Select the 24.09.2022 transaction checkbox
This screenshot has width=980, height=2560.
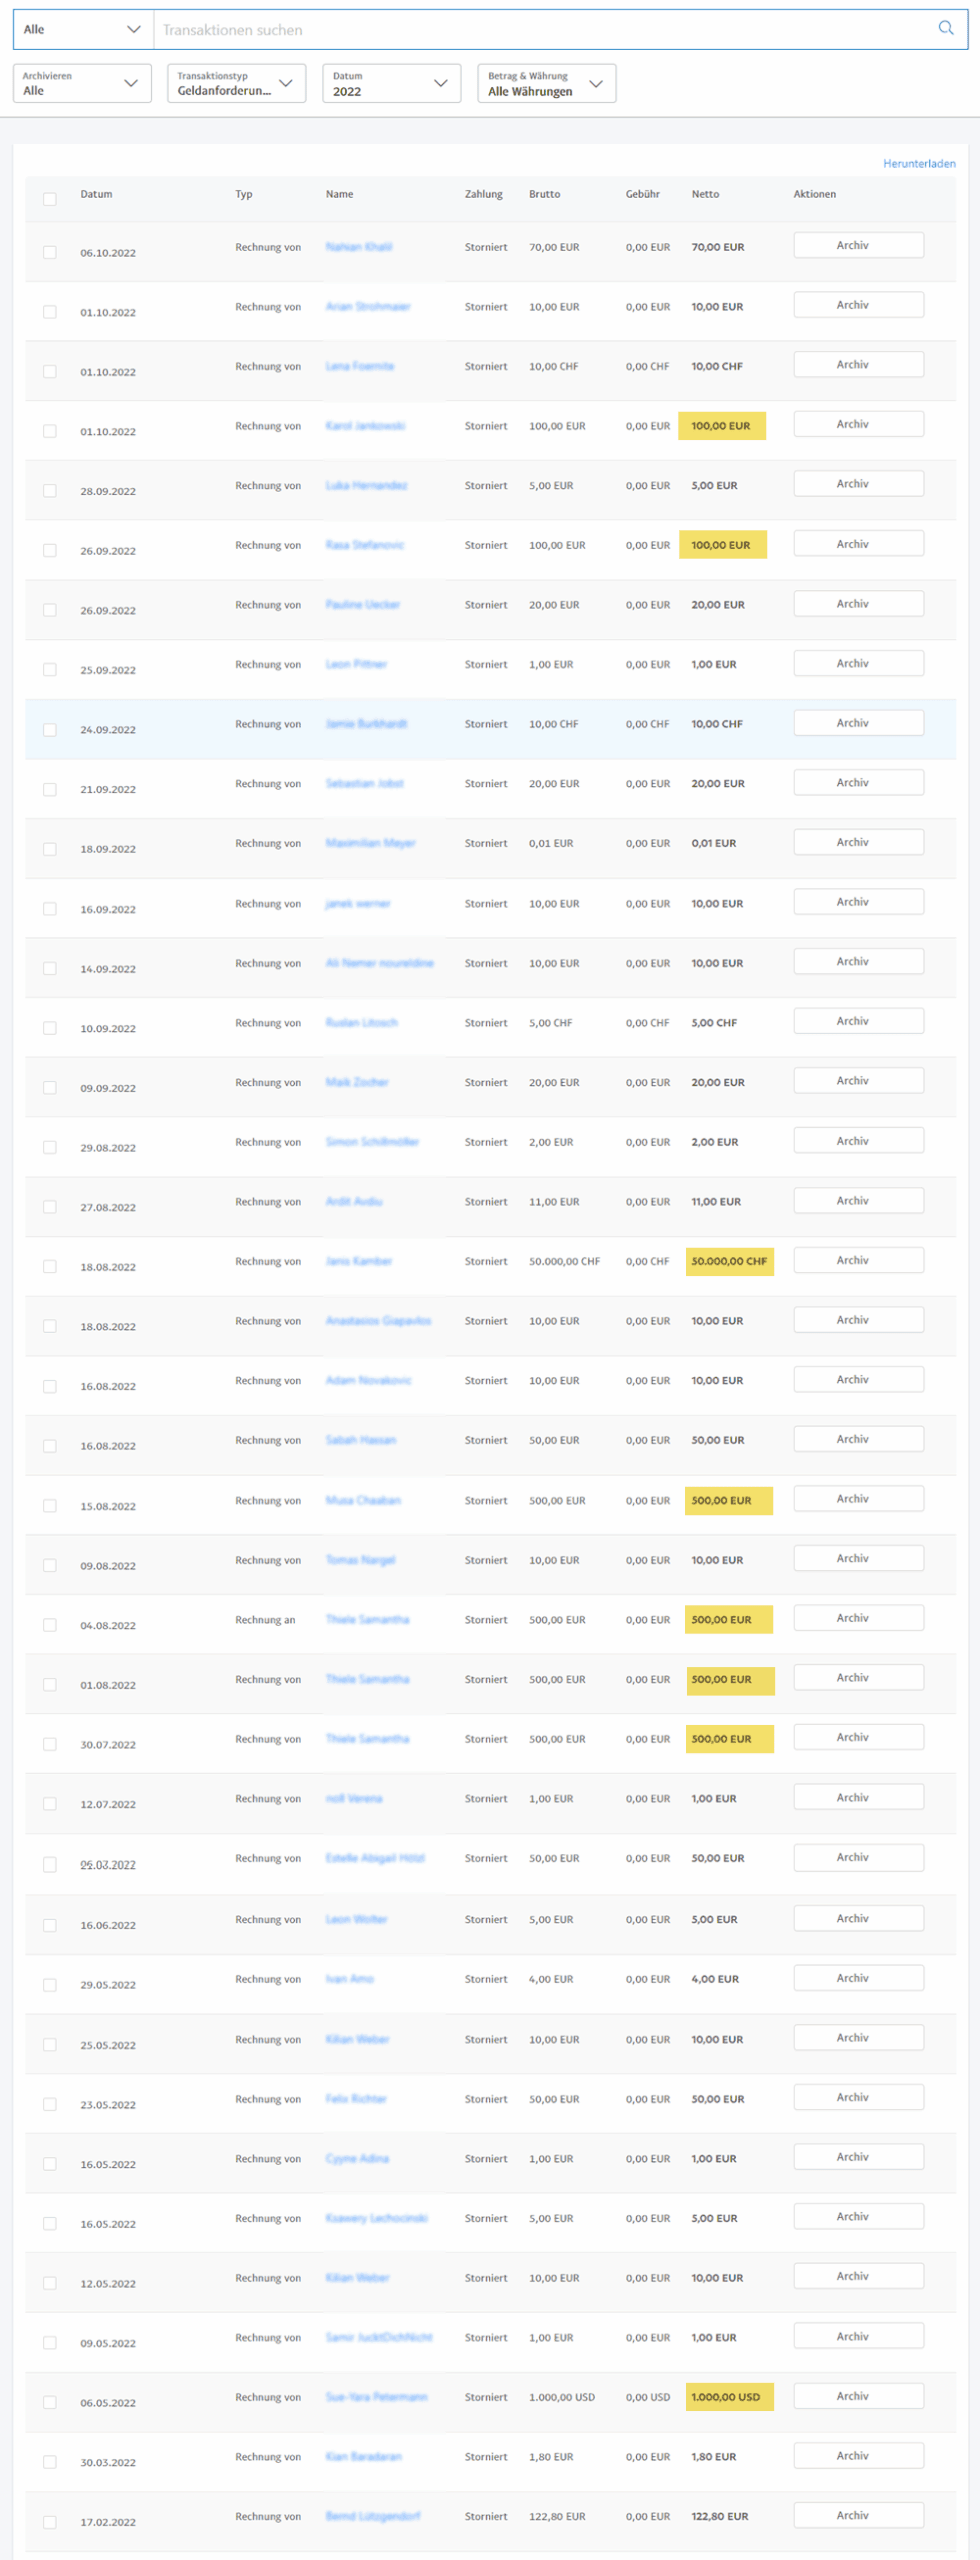[x=50, y=730]
